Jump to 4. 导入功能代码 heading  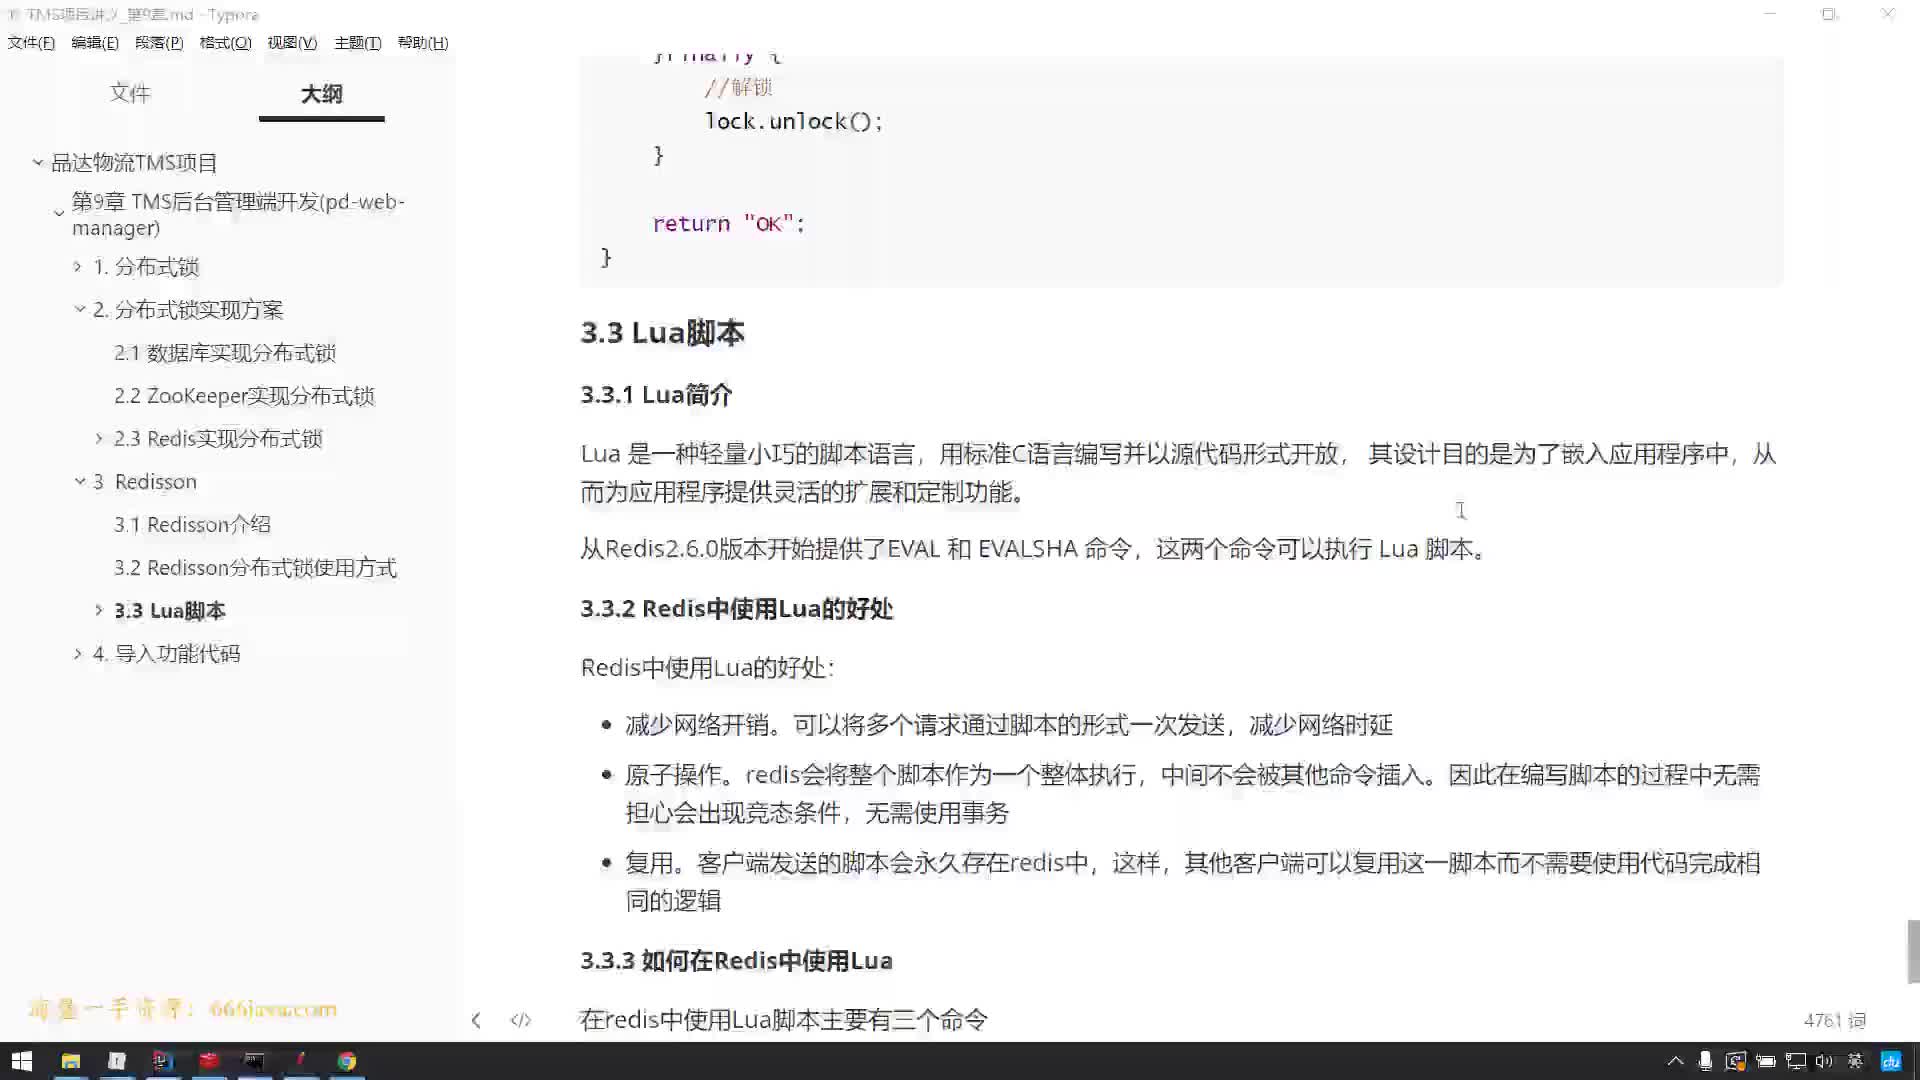[167, 654]
